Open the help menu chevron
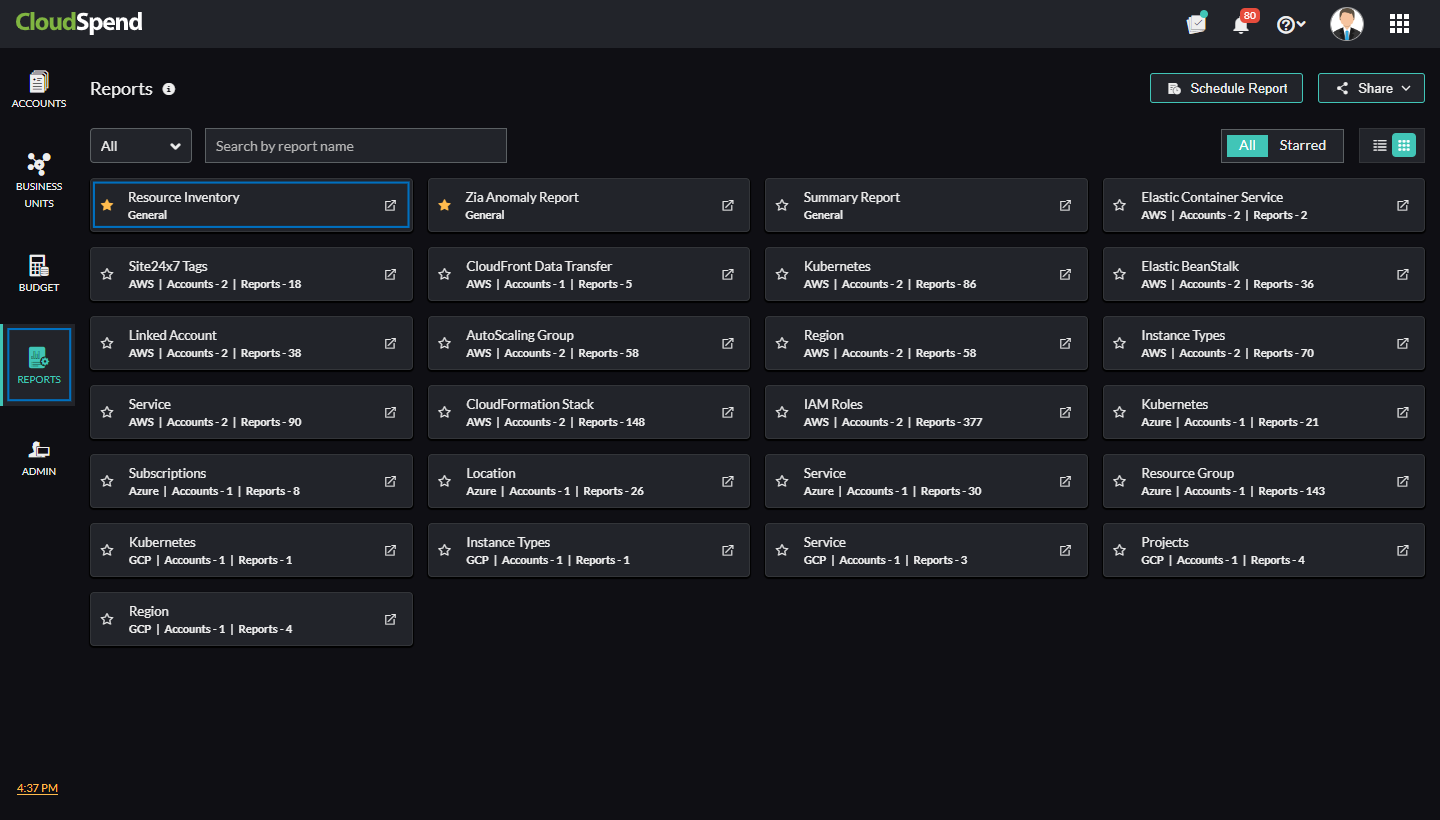The height and width of the screenshot is (820, 1440). tap(1301, 23)
